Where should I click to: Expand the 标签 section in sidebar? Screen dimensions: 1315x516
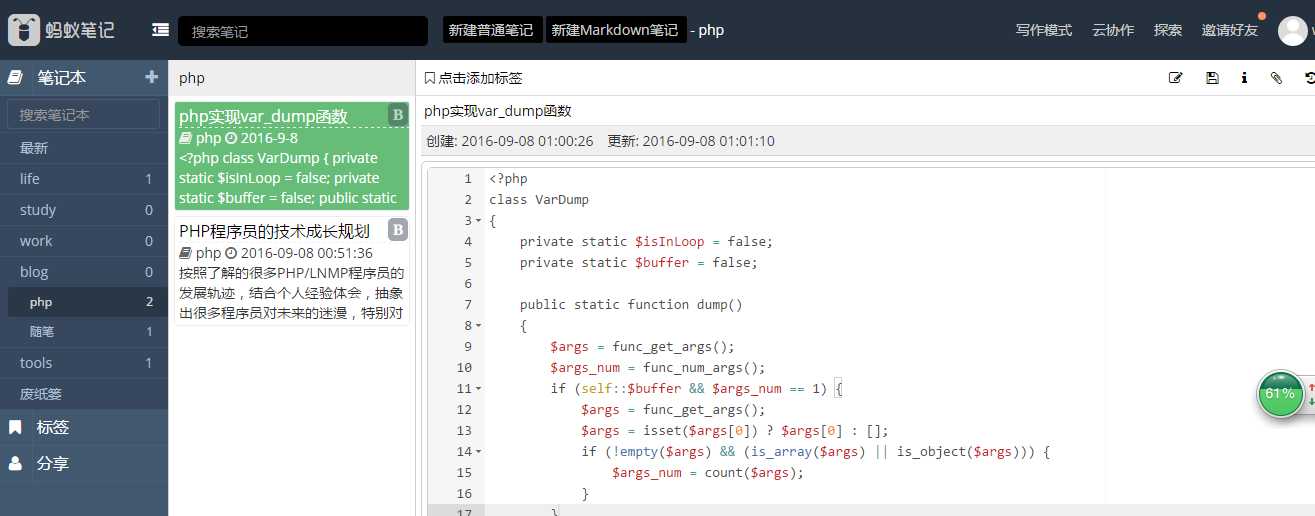click(x=84, y=427)
